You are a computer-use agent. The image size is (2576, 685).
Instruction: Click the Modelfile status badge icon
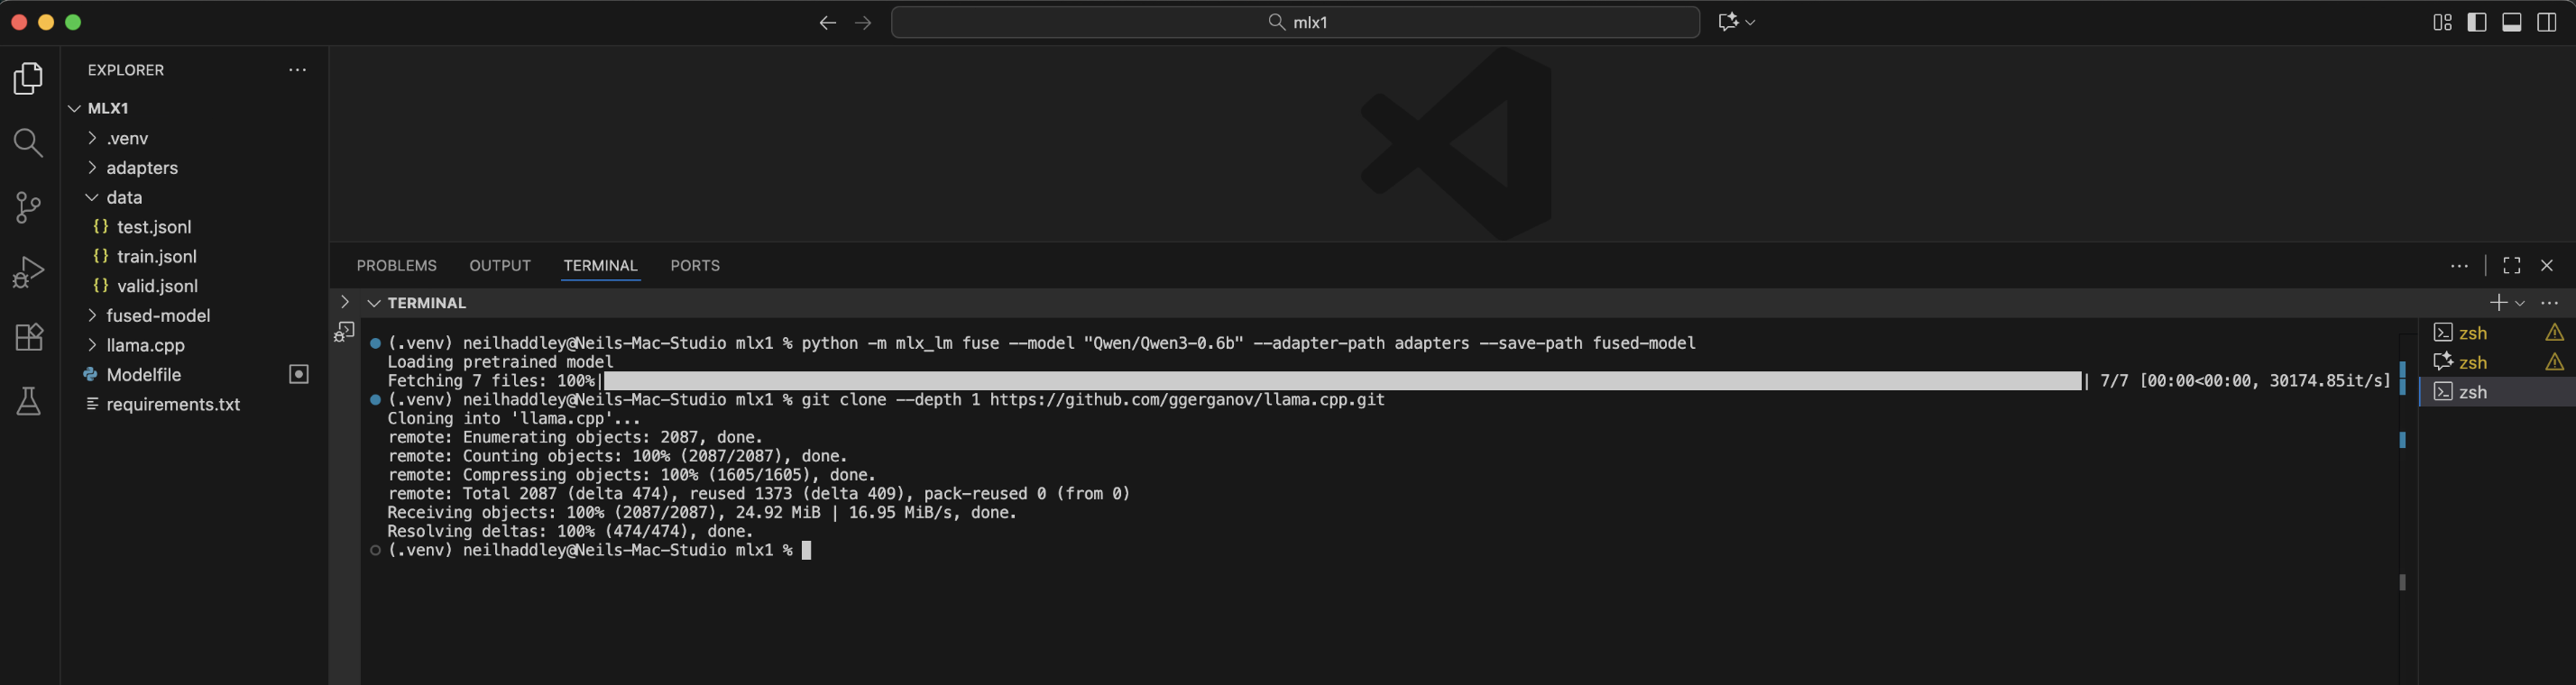(299, 374)
